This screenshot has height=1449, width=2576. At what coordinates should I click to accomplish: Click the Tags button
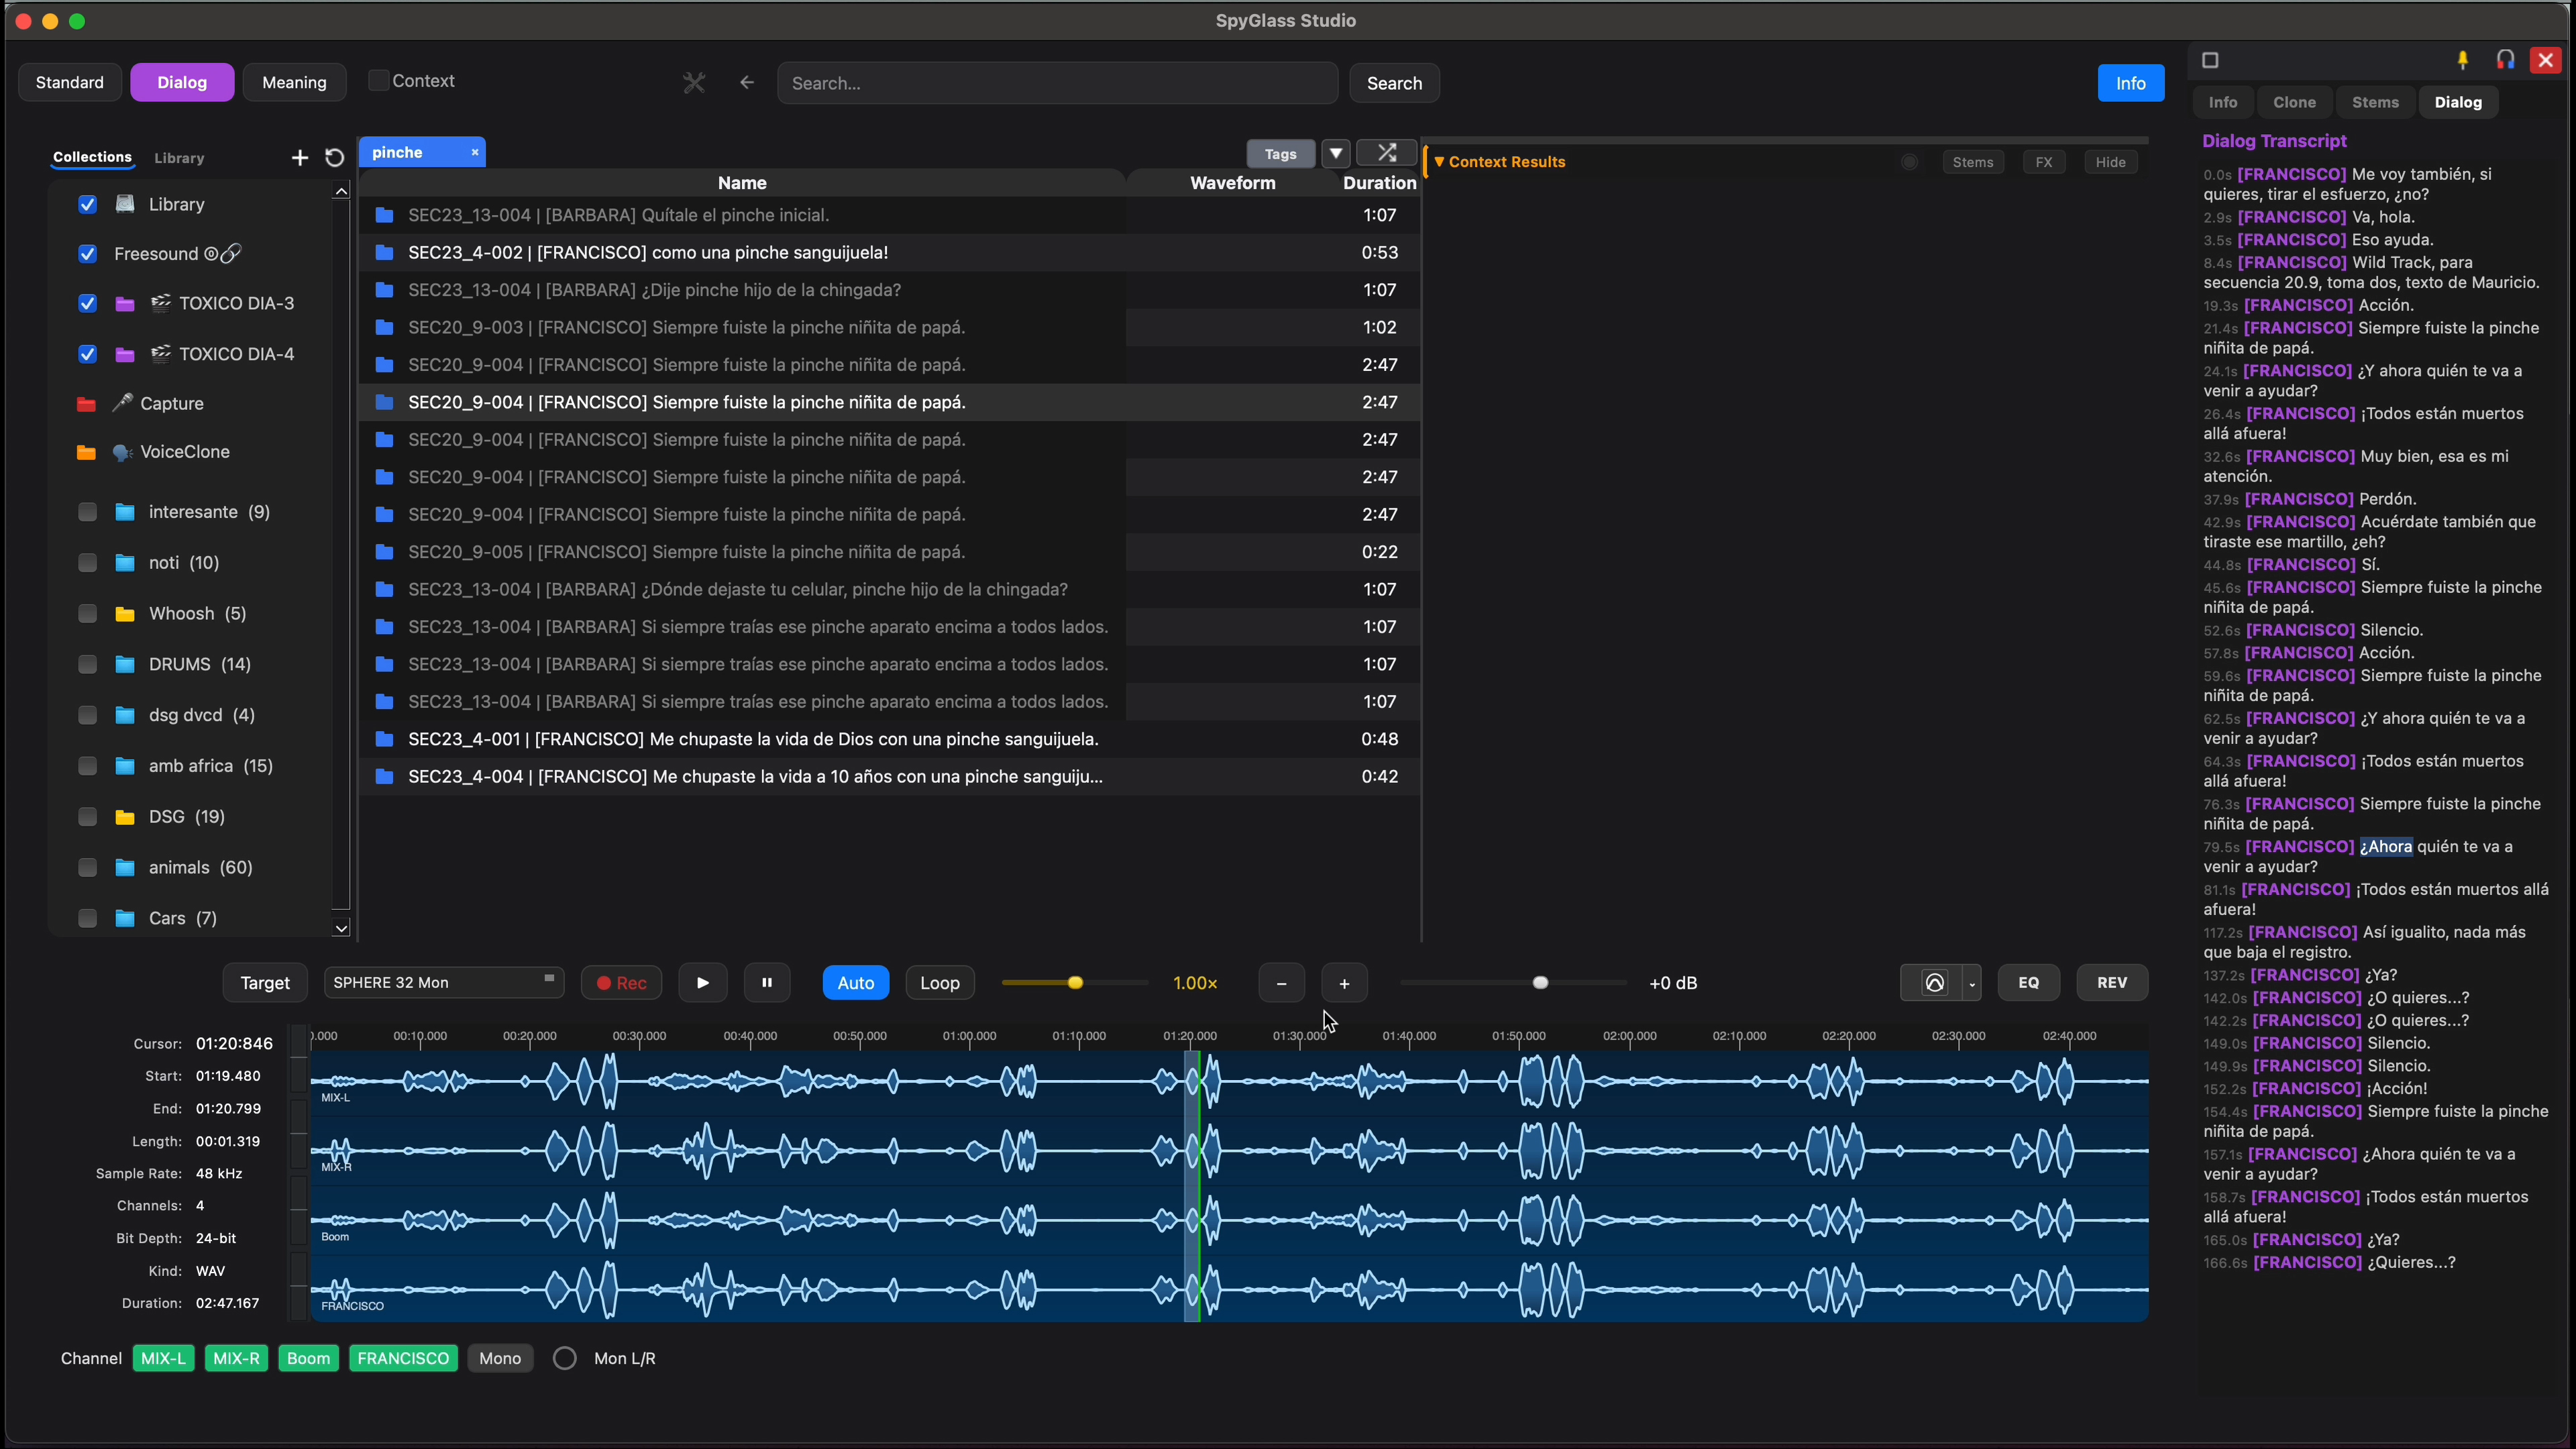coord(1280,153)
